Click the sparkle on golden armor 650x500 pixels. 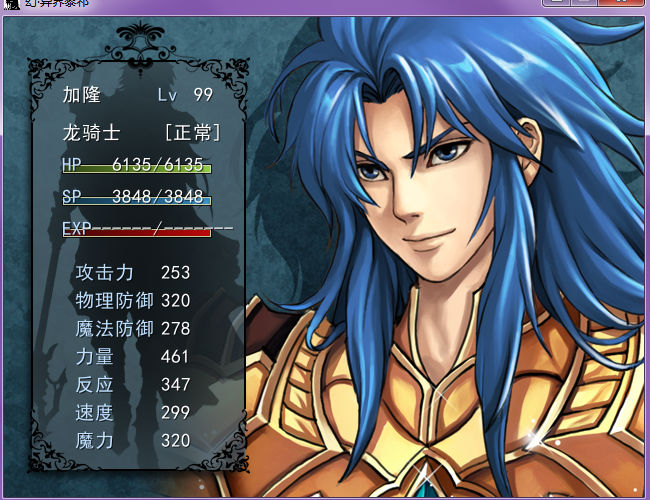(x=537, y=439)
